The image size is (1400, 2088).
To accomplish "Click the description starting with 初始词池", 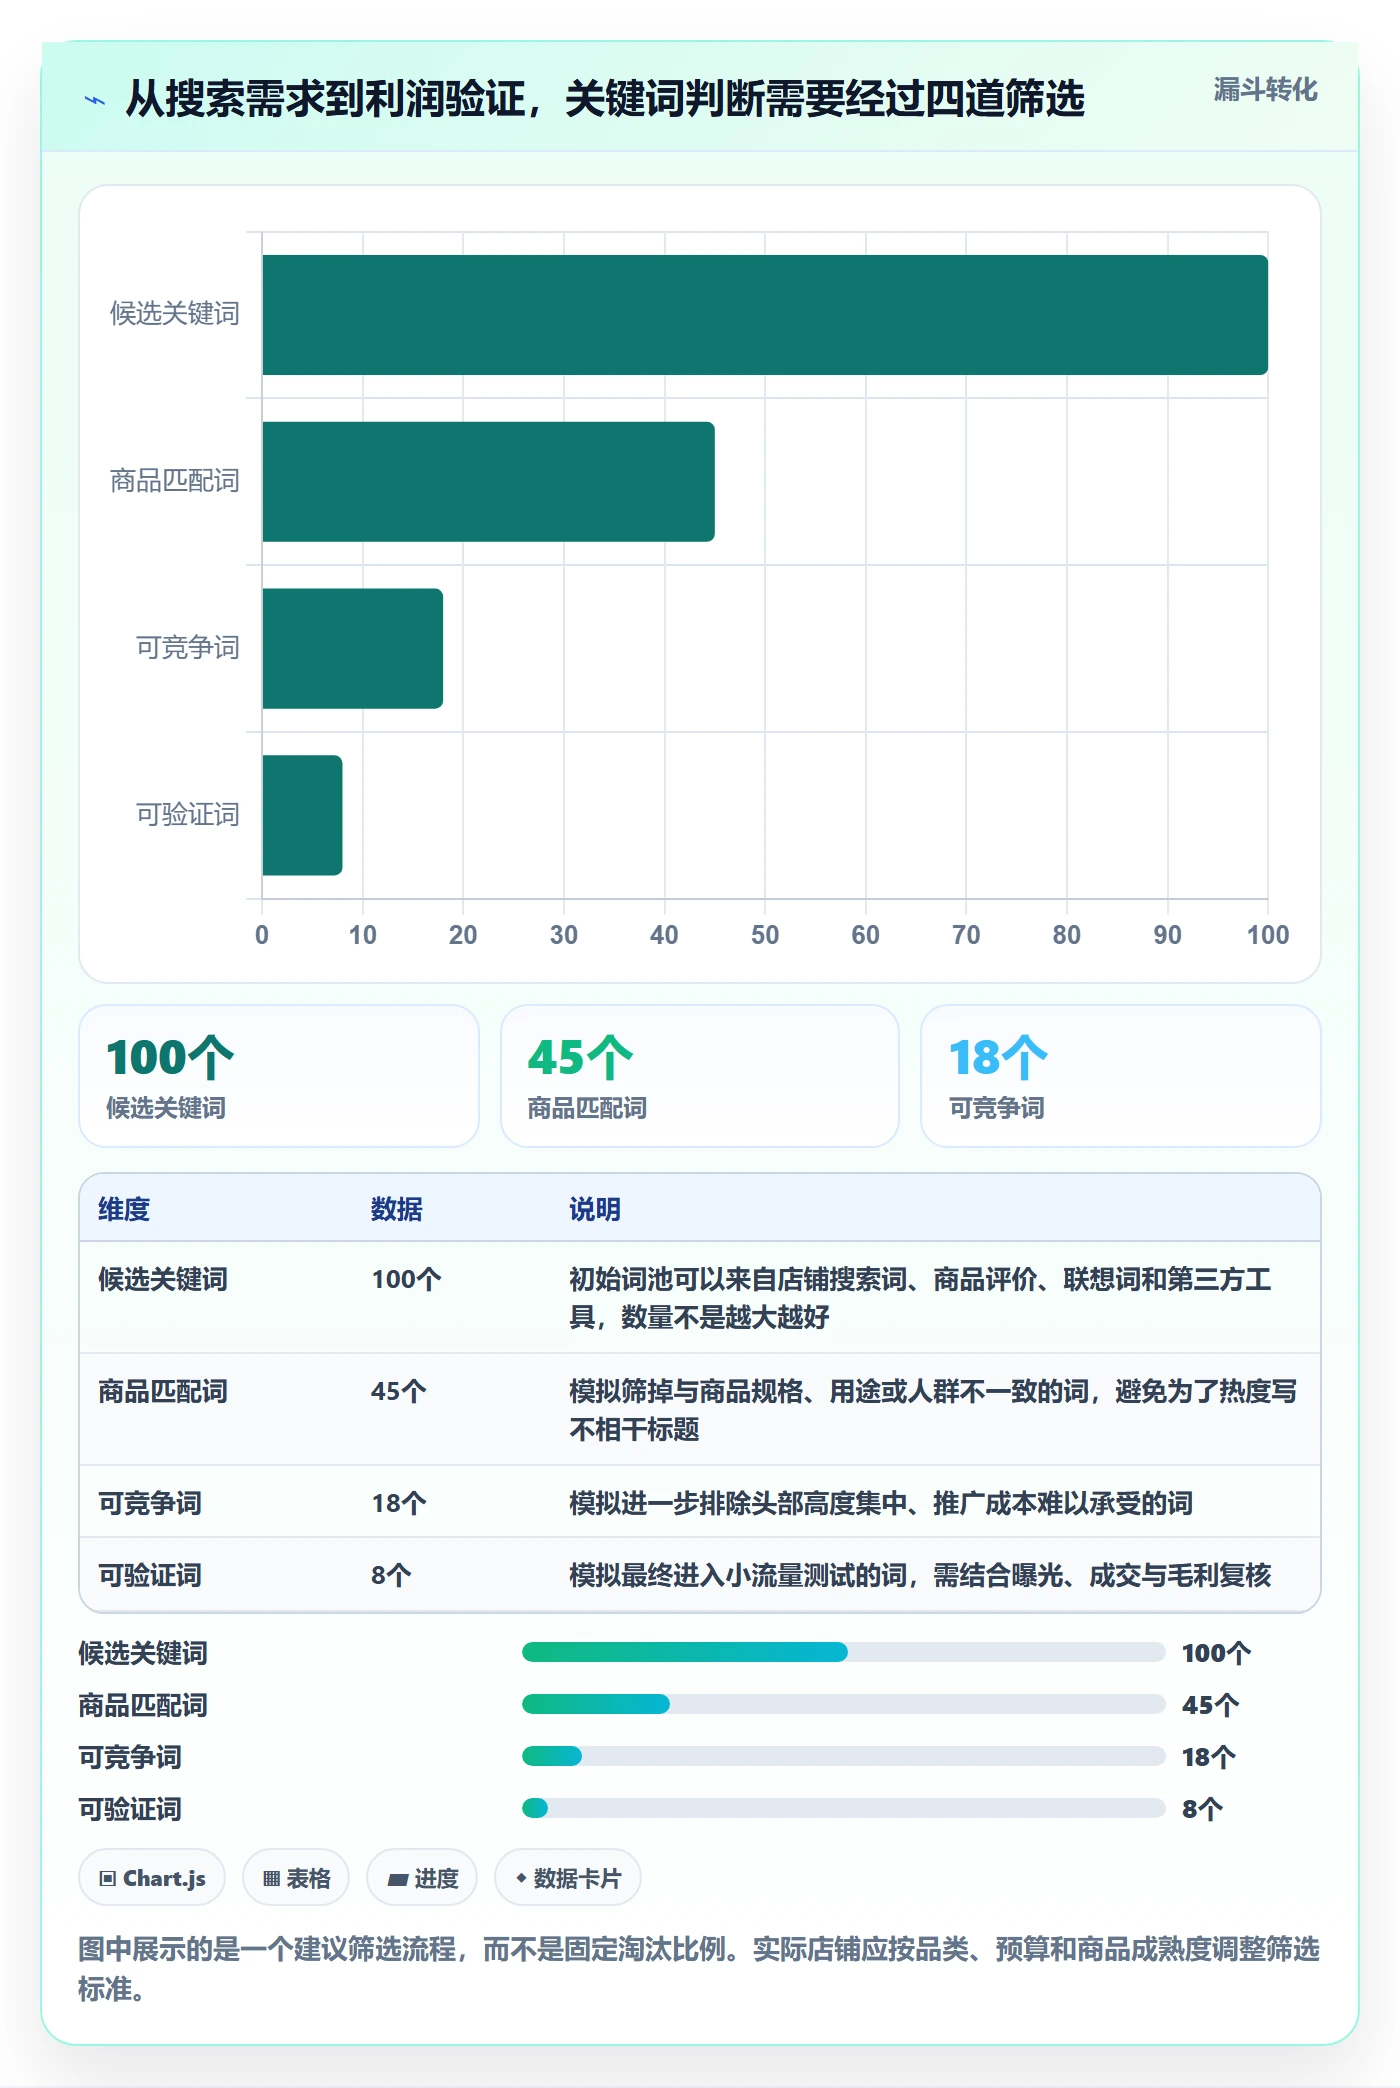I will (x=920, y=1298).
